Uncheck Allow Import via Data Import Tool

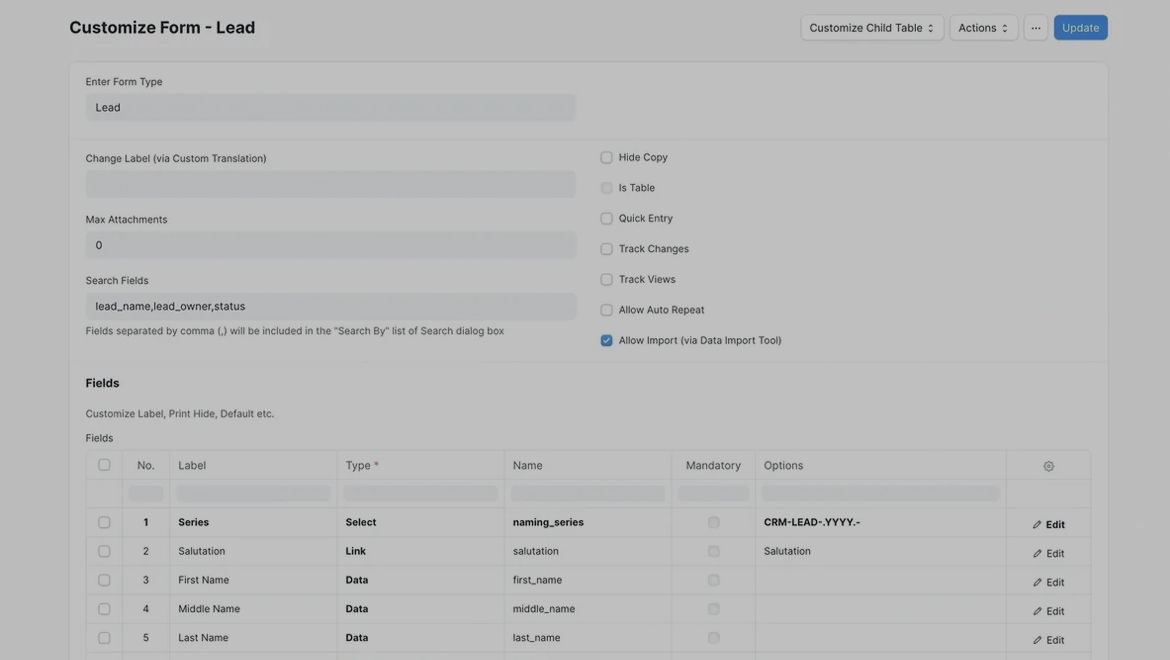[606, 340]
